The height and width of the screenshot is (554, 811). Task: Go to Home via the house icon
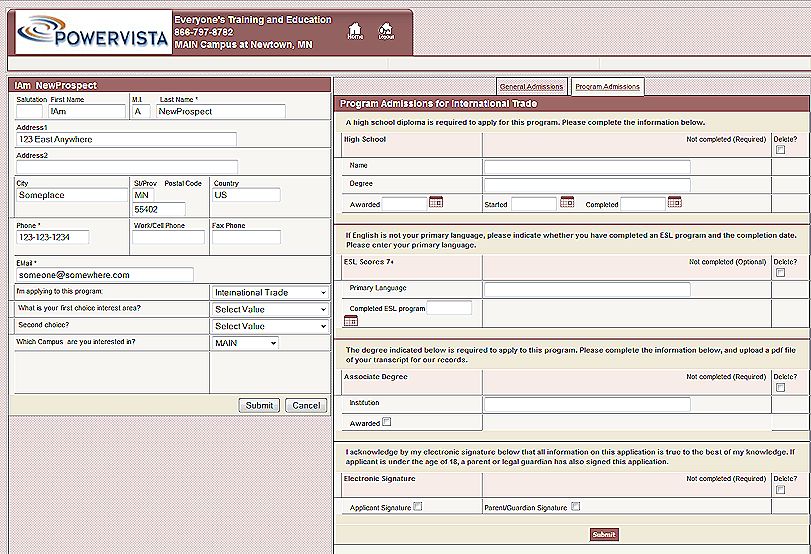pyautogui.click(x=355, y=31)
